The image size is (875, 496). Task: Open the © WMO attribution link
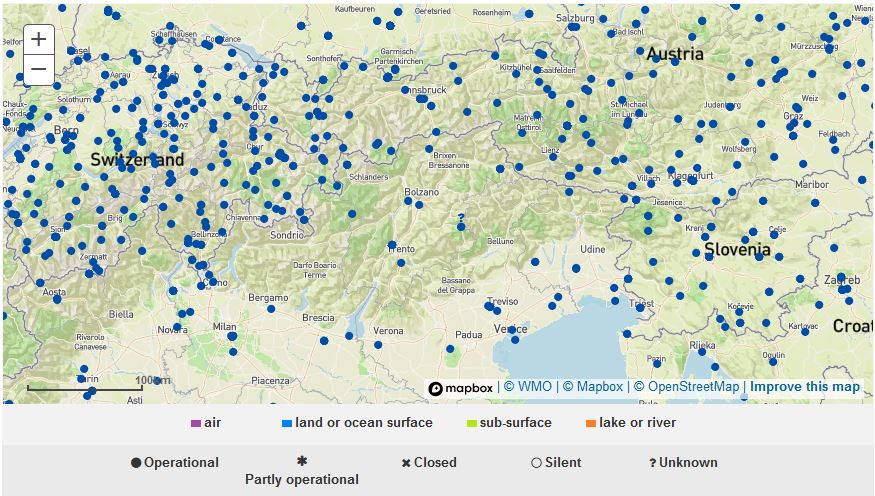(x=527, y=387)
